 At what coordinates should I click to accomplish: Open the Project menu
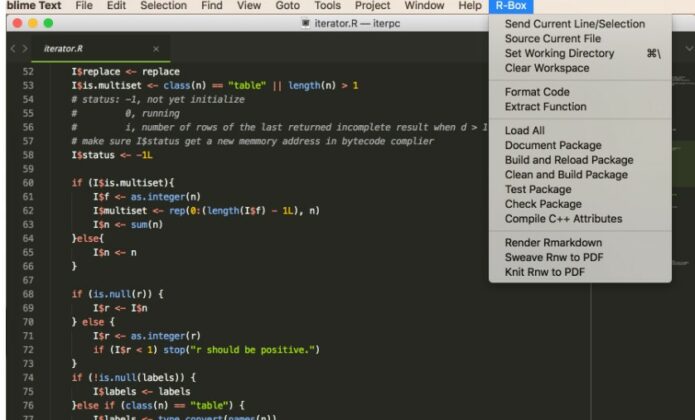click(x=372, y=6)
